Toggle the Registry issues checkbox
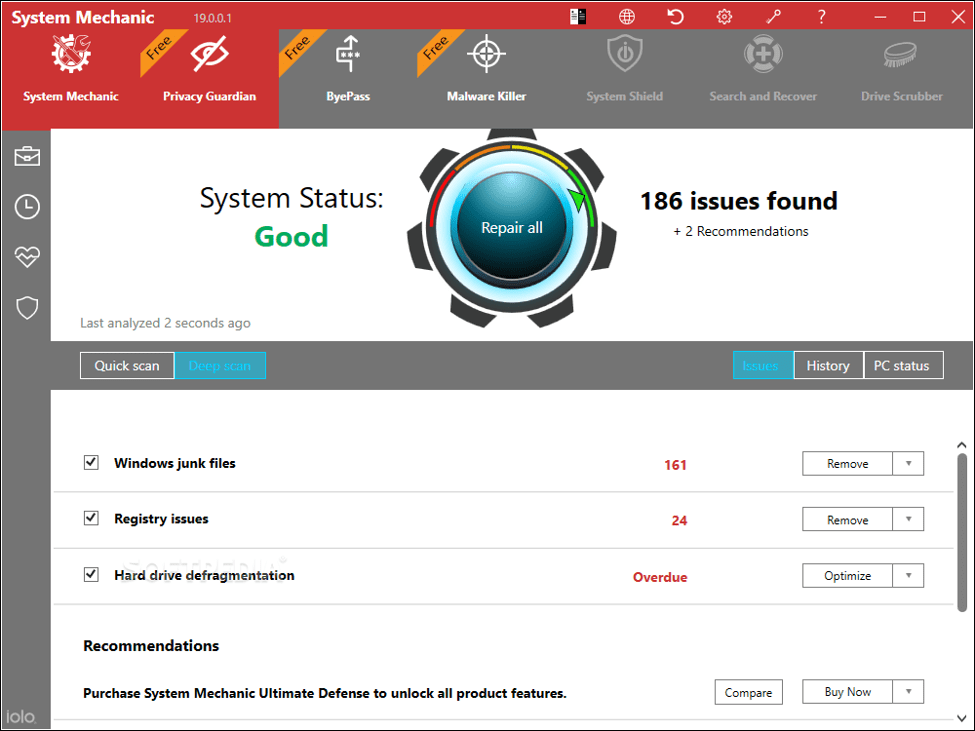Image resolution: width=975 pixels, height=731 pixels. 91,518
